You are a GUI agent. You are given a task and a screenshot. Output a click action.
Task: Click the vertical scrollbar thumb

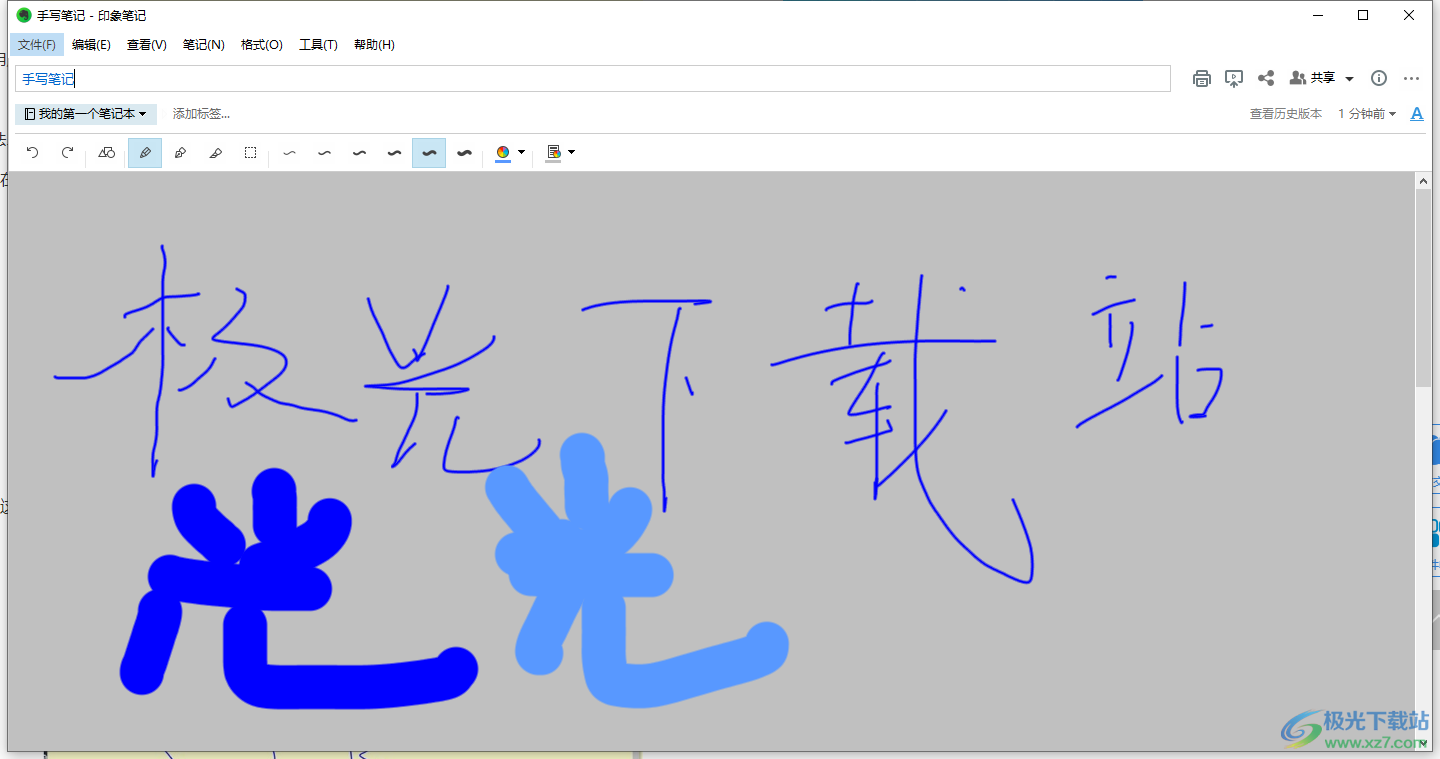coord(1423,287)
